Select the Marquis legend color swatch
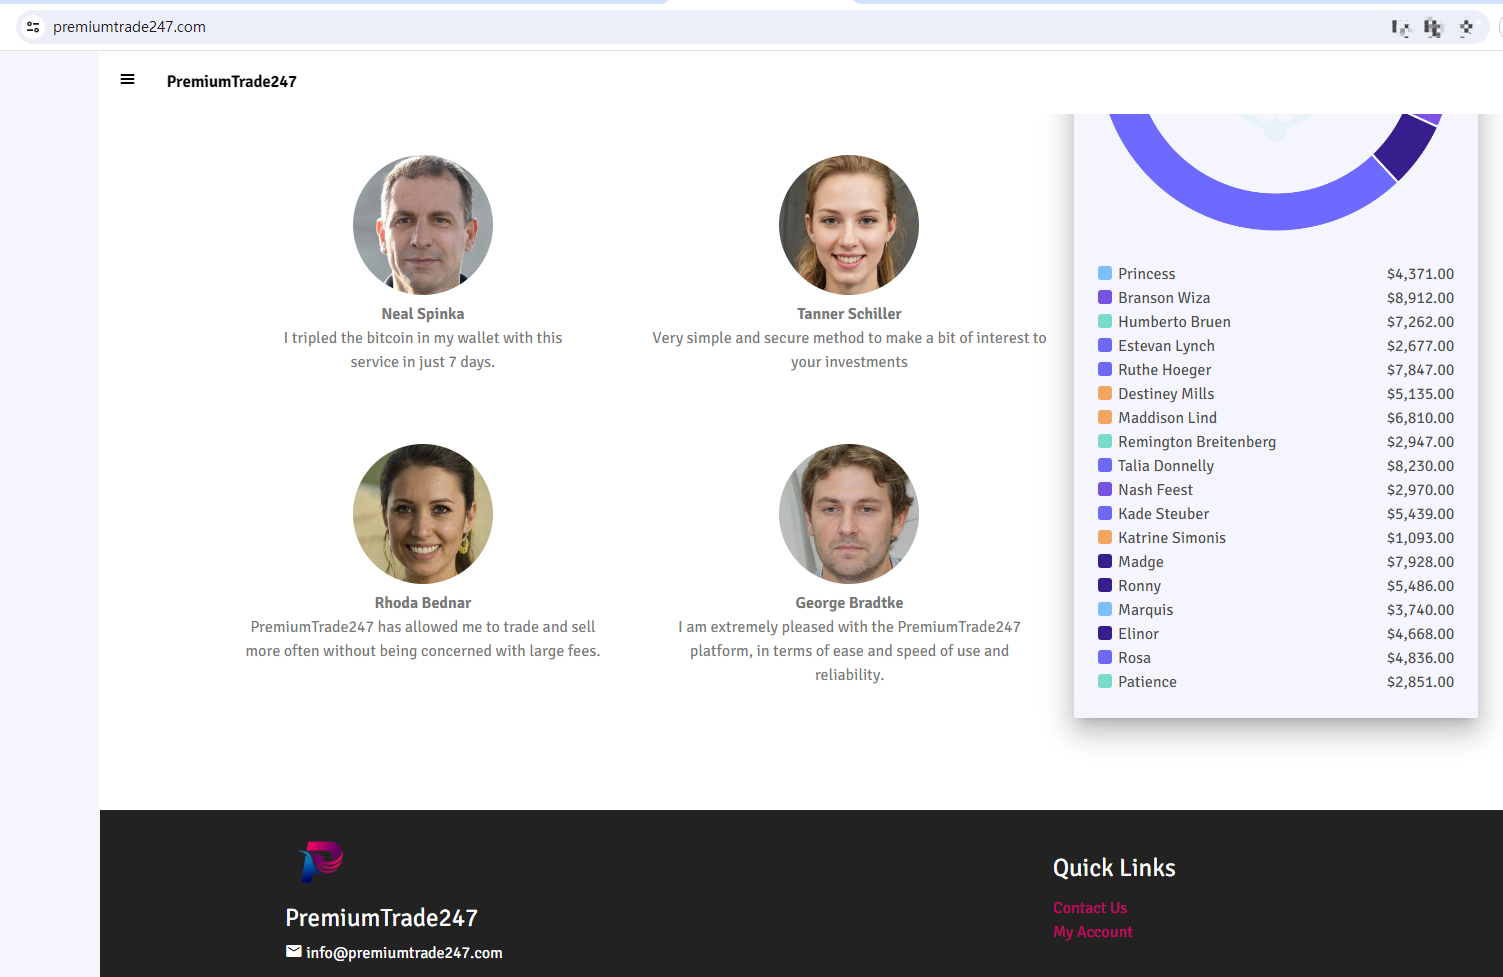This screenshot has height=977, width=1503. 1105,609
